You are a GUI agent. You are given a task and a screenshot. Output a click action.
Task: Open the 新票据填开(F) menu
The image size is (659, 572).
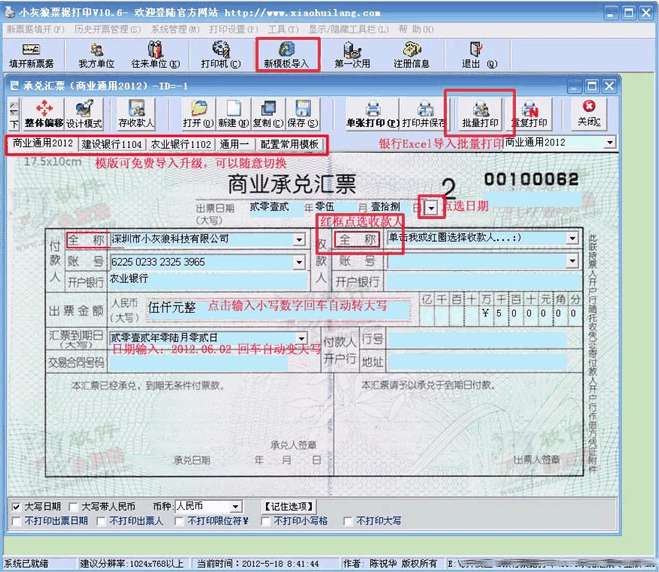(x=35, y=29)
